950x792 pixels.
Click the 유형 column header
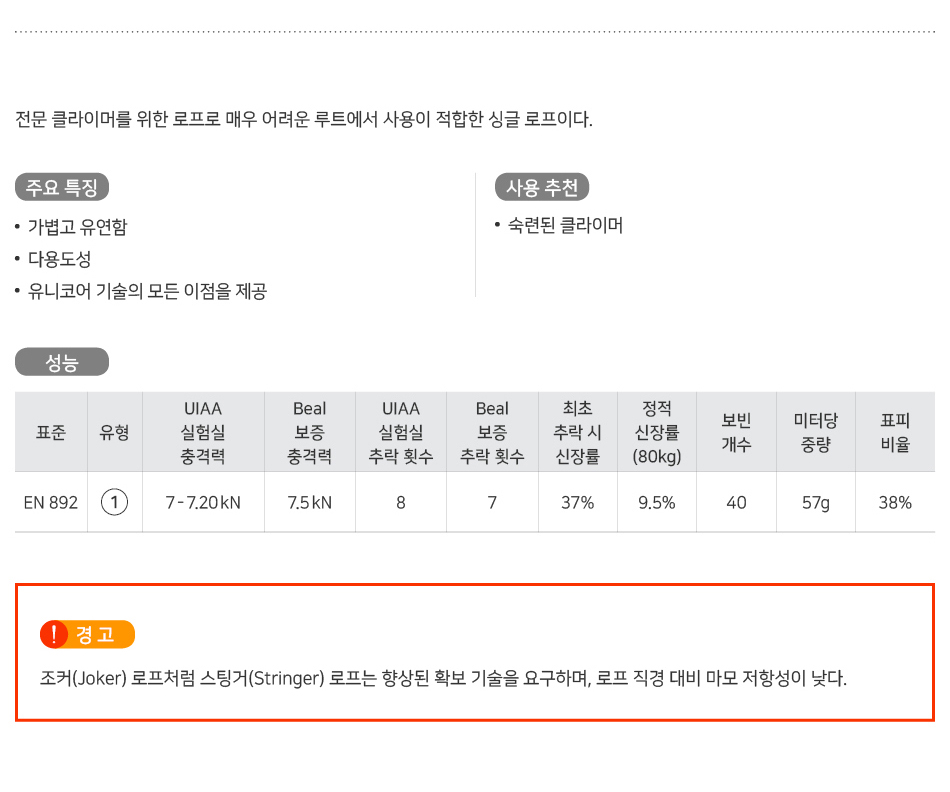click(115, 432)
